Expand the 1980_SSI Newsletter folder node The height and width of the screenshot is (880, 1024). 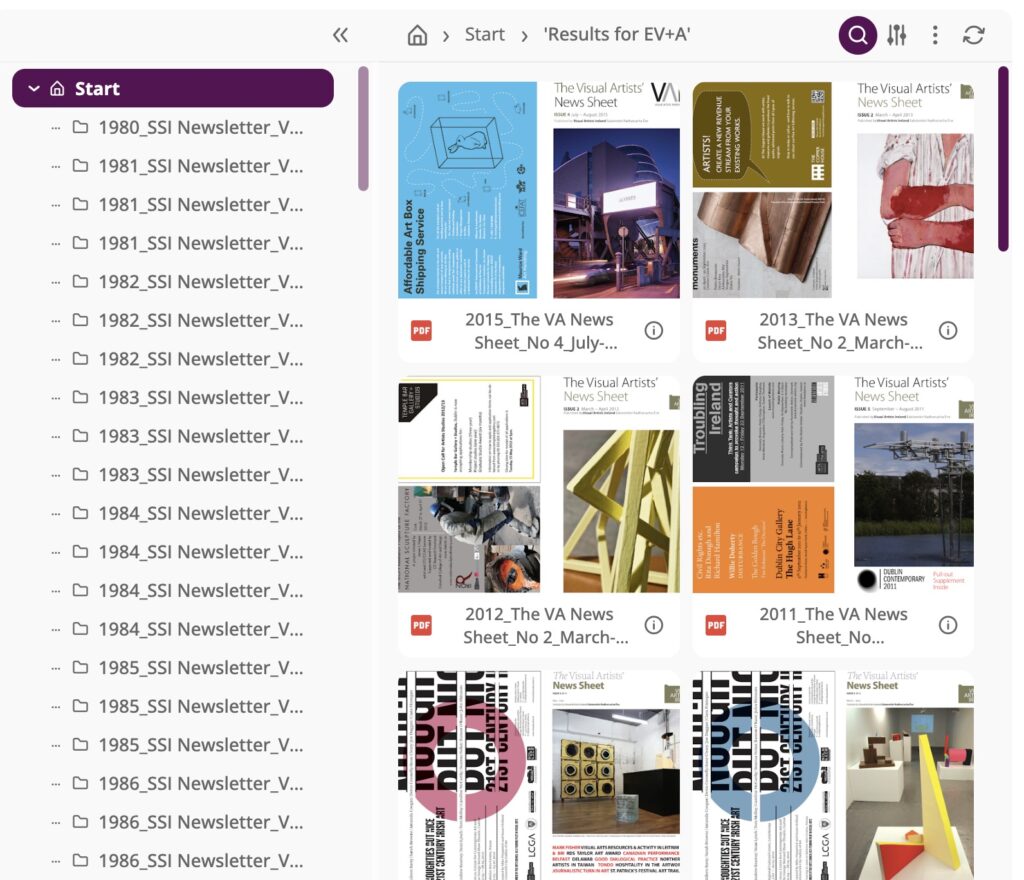(56, 127)
